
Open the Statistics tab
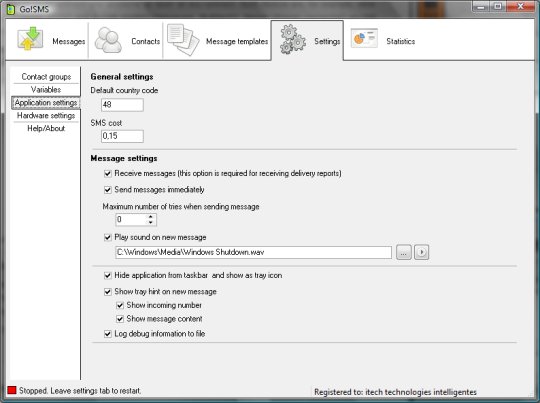point(401,41)
